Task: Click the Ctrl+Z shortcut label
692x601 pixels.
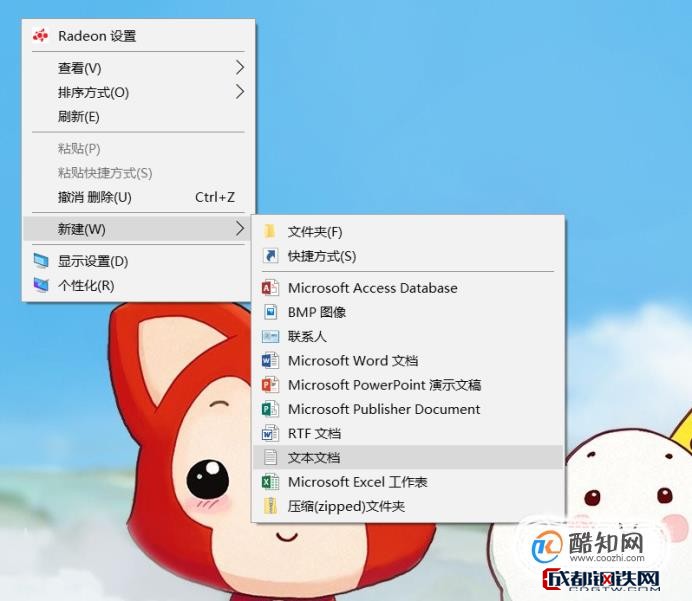Action: (215, 197)
